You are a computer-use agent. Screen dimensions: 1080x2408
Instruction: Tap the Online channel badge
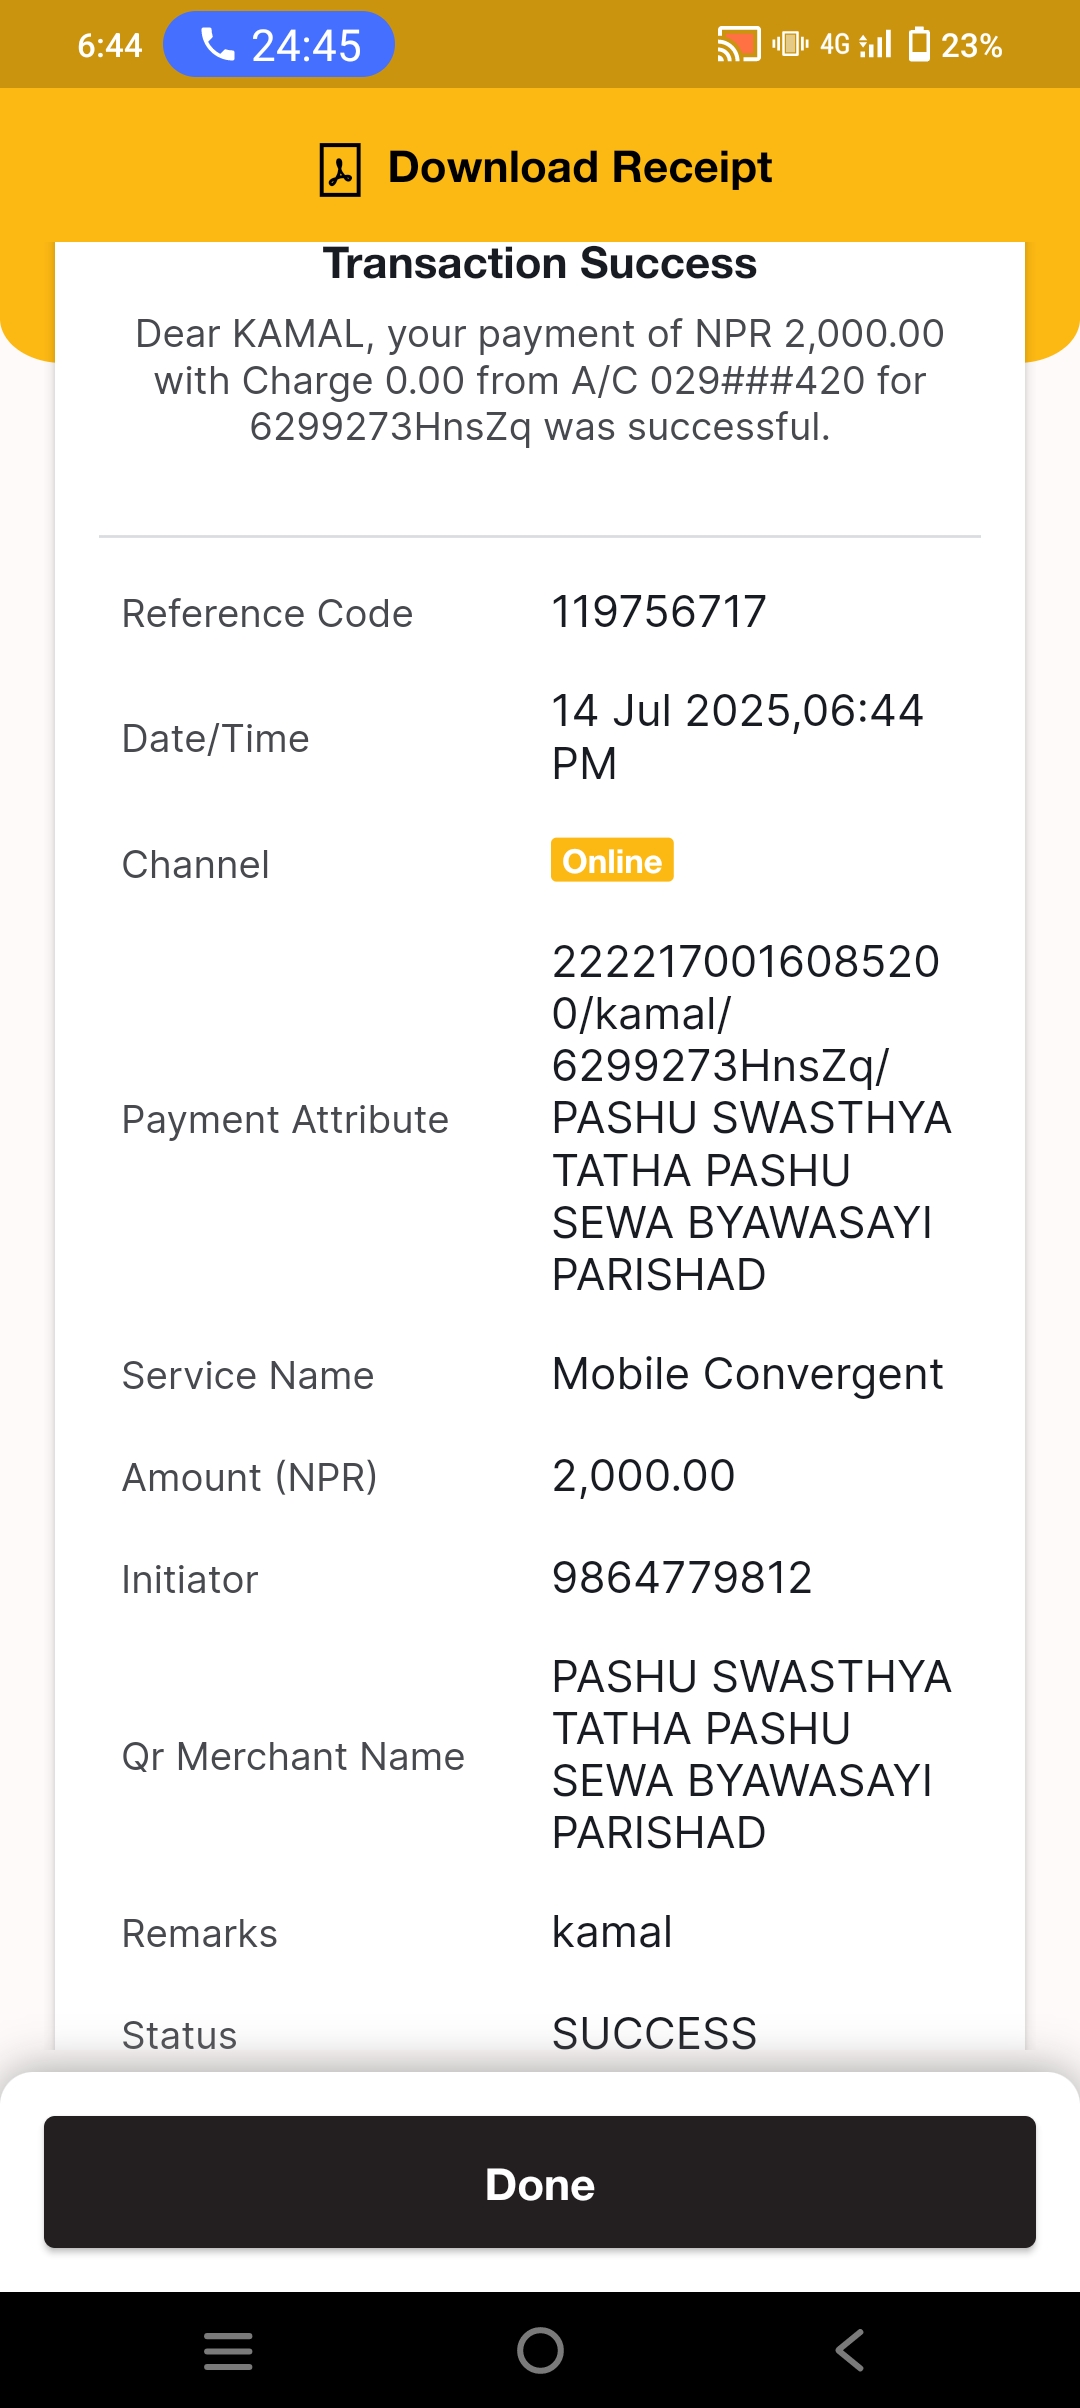[612, 860]
